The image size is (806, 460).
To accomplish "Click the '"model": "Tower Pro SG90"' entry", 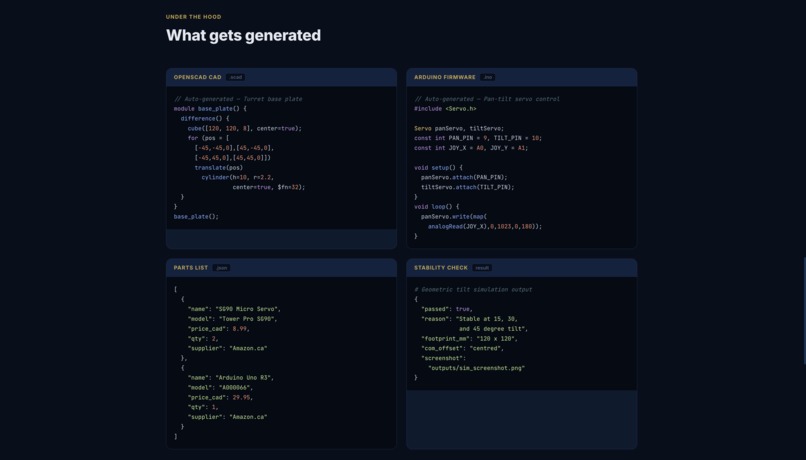I will (x=232, y=319).
